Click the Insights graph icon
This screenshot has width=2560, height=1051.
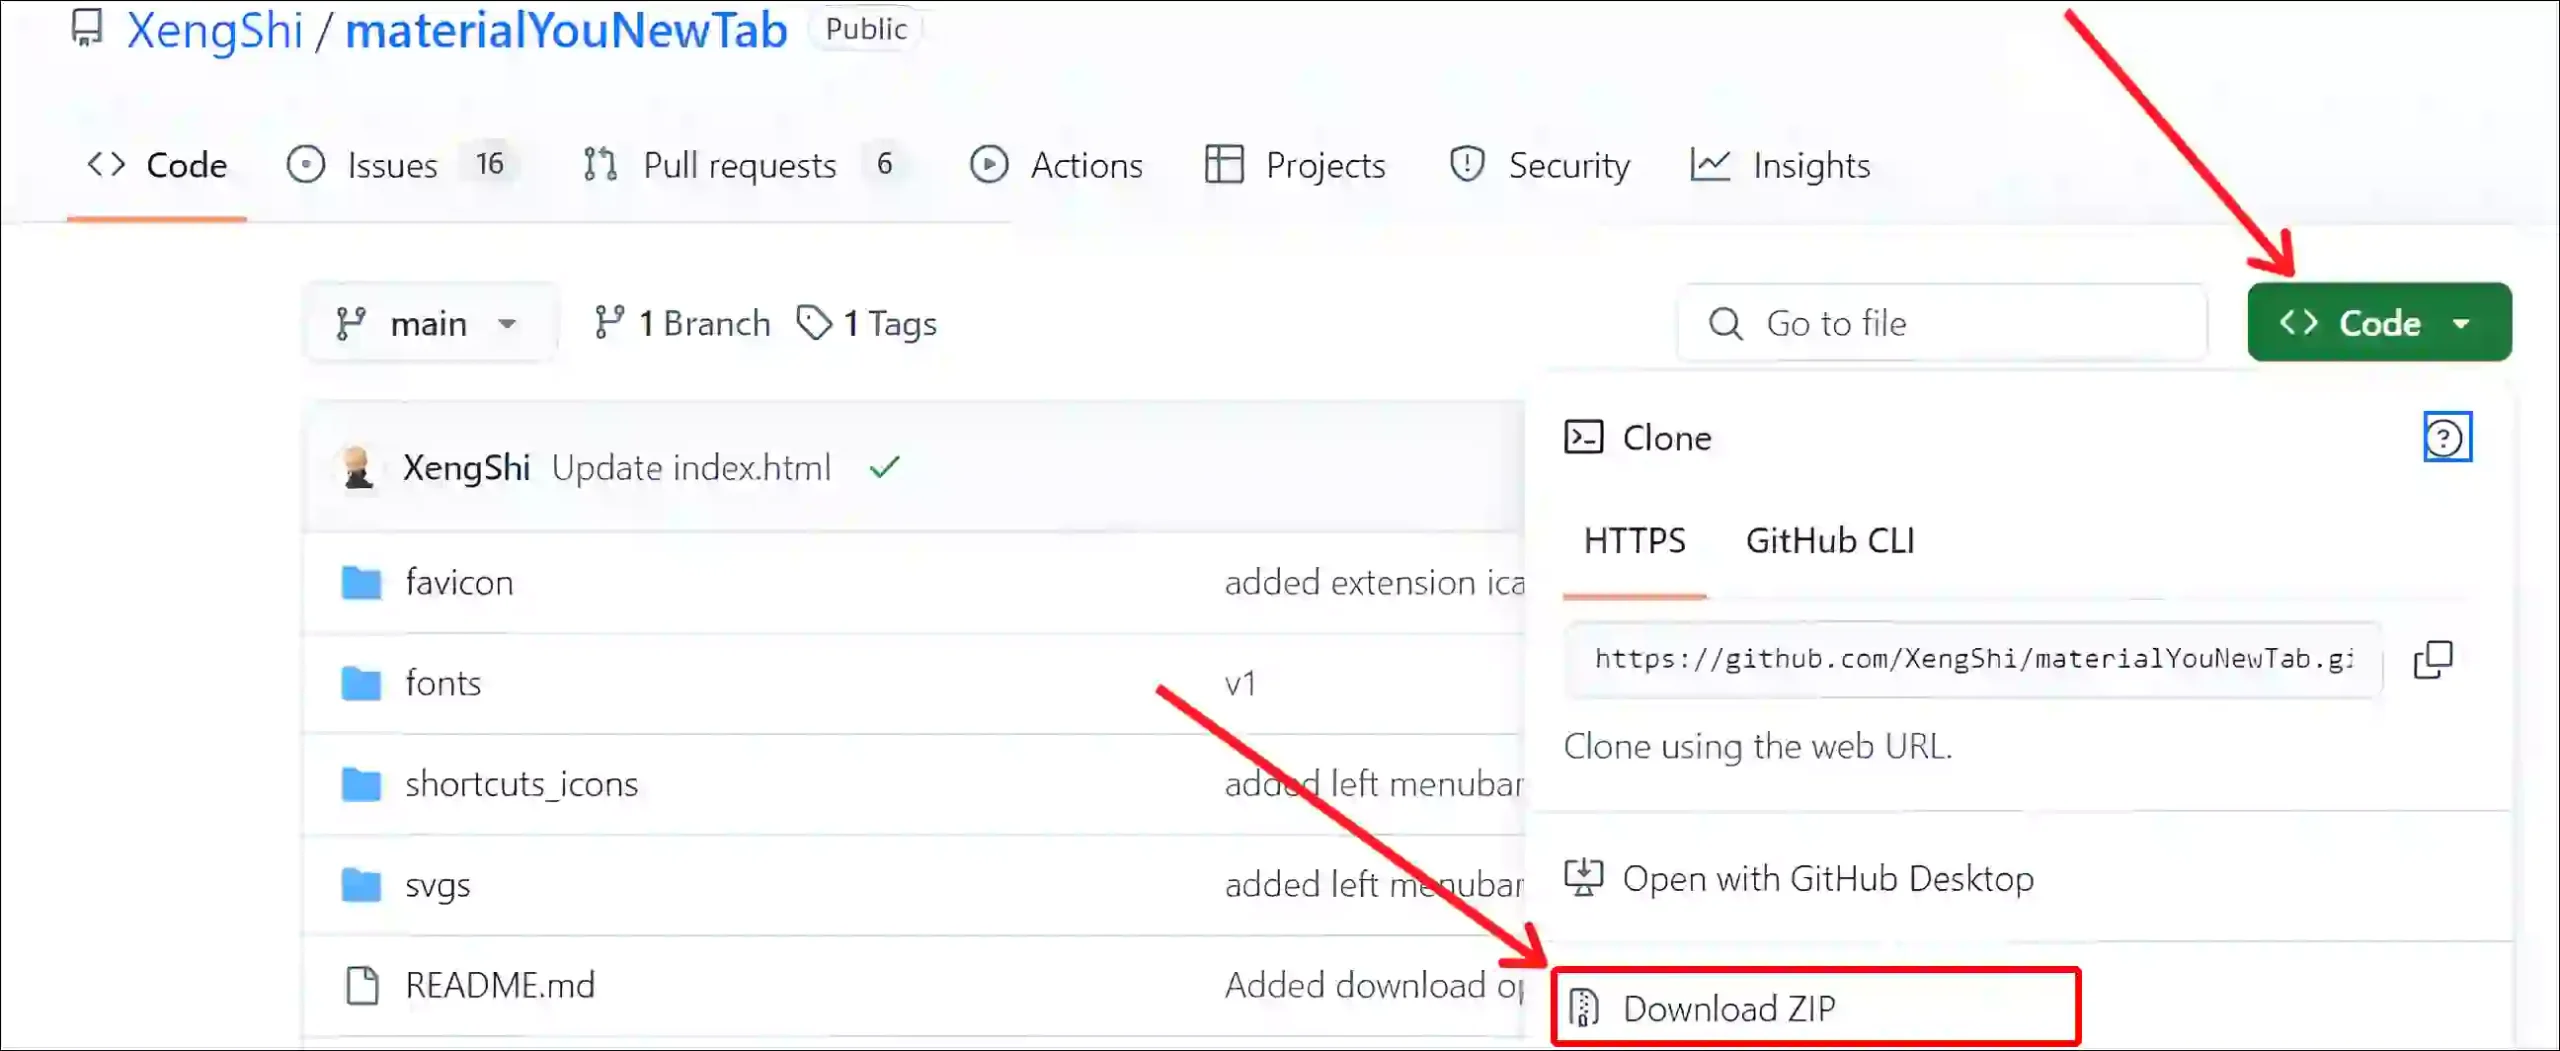pyautogui.click(x=1710, y=164)
